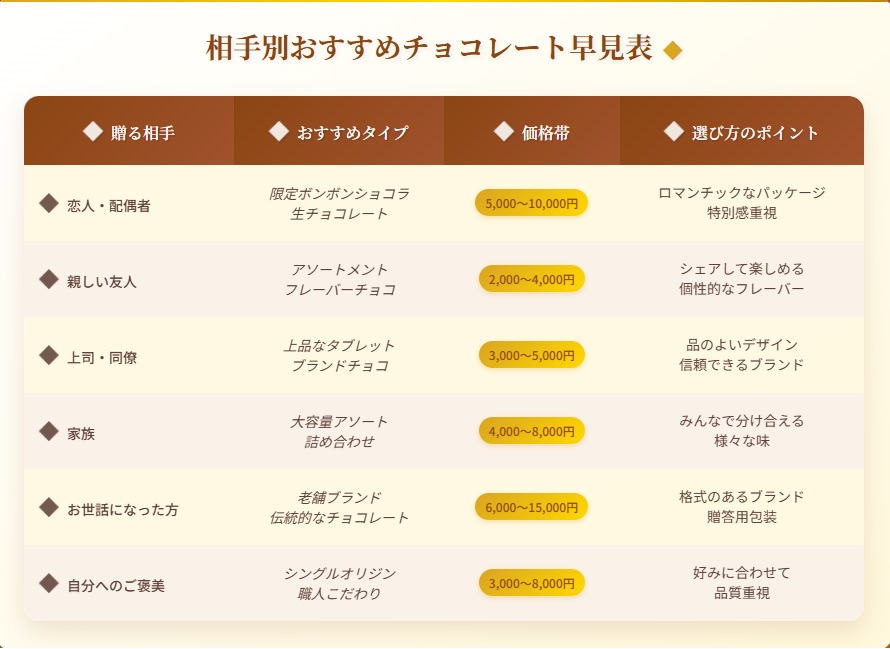Click the diamond icon in 贈る相手 header
The height and width of the screenshot is (649, 890).
pyautogui.click(x=93, y=131)
